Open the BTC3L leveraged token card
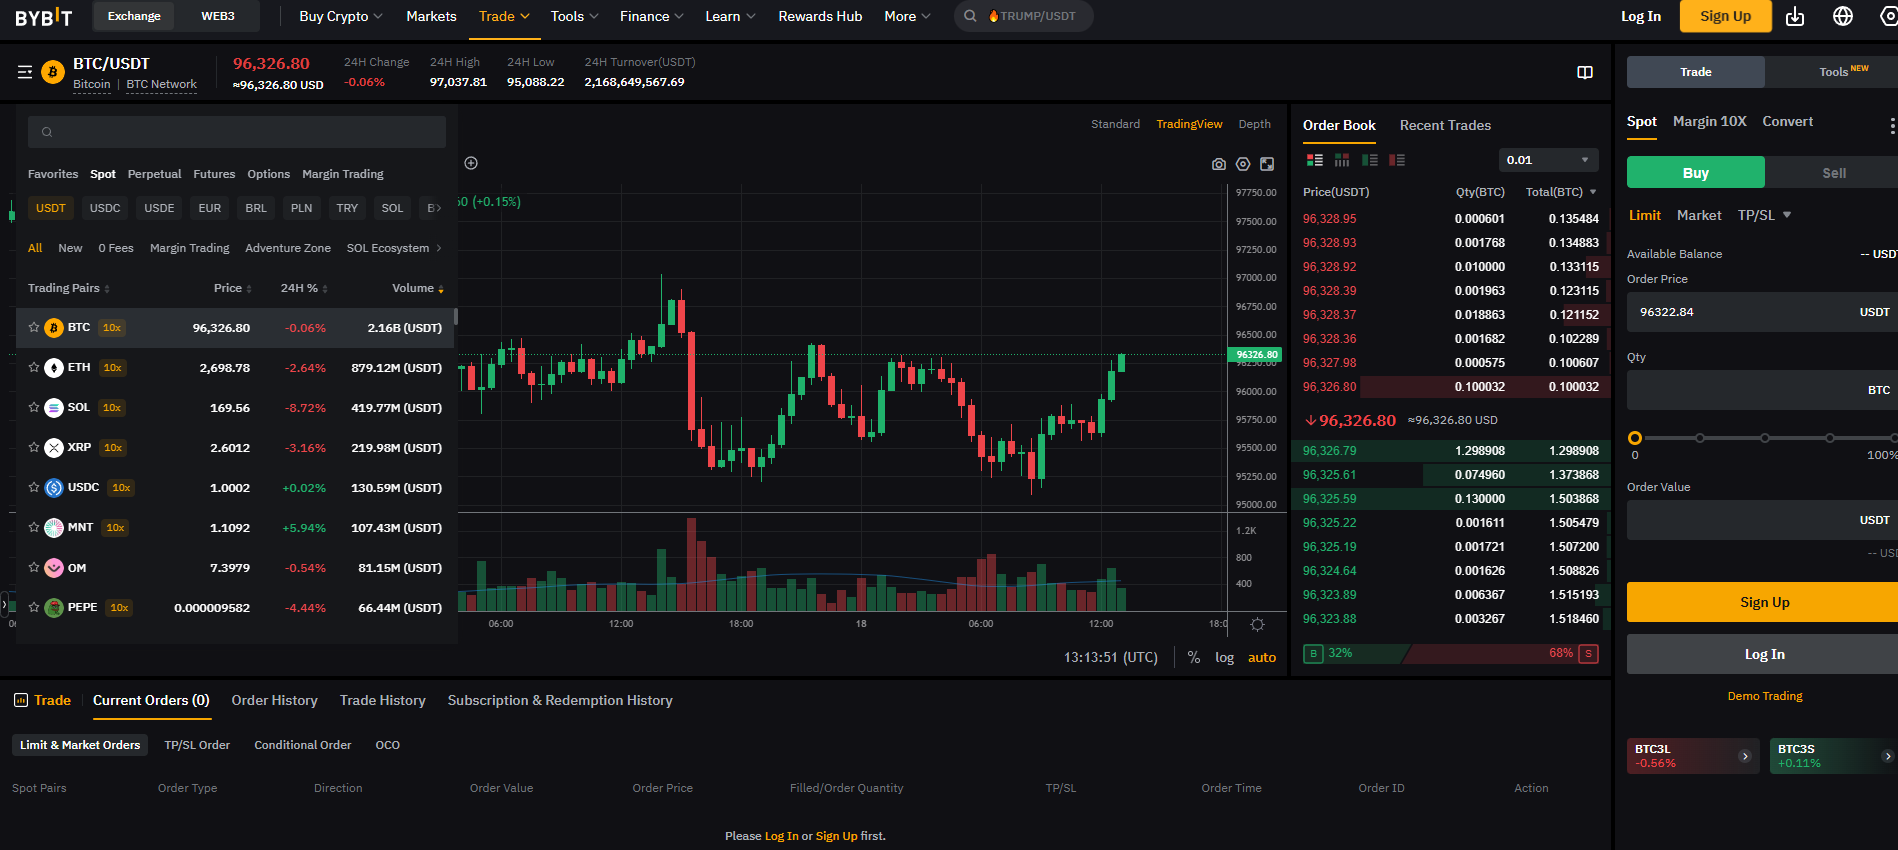The image size is (1898, 850). [1692, 756]
